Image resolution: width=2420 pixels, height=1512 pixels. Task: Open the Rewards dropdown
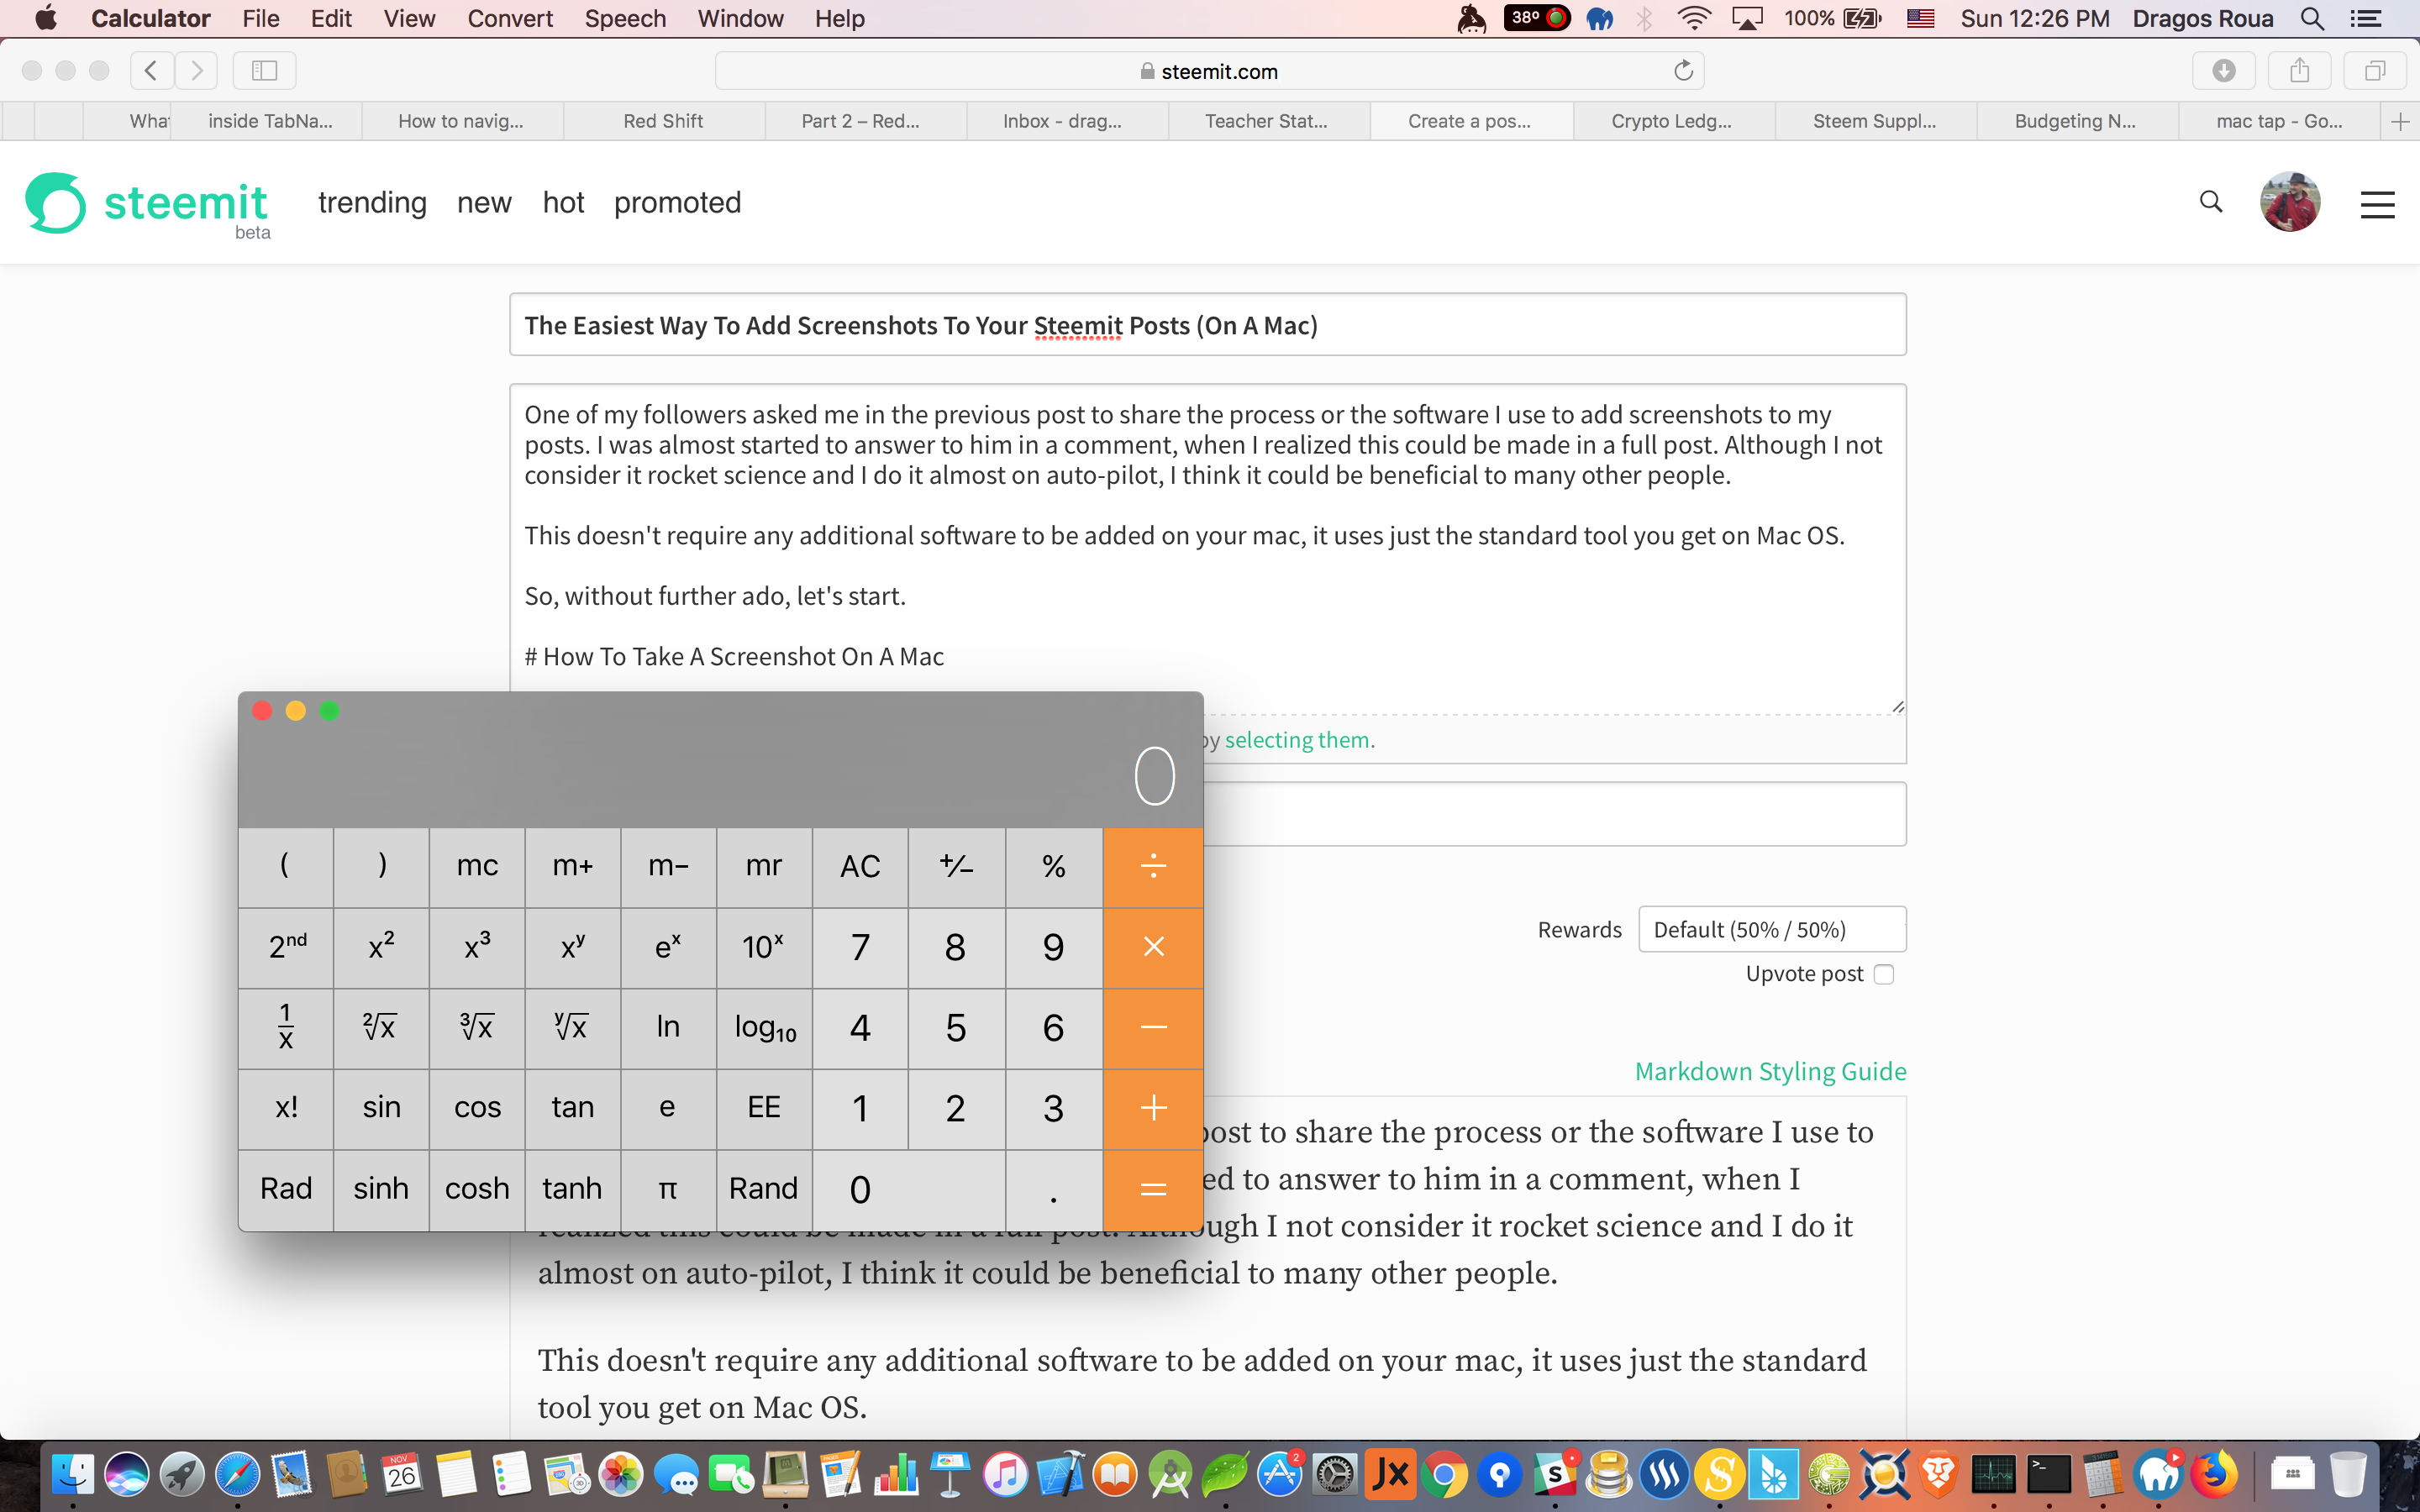(x=1771, y=929)
